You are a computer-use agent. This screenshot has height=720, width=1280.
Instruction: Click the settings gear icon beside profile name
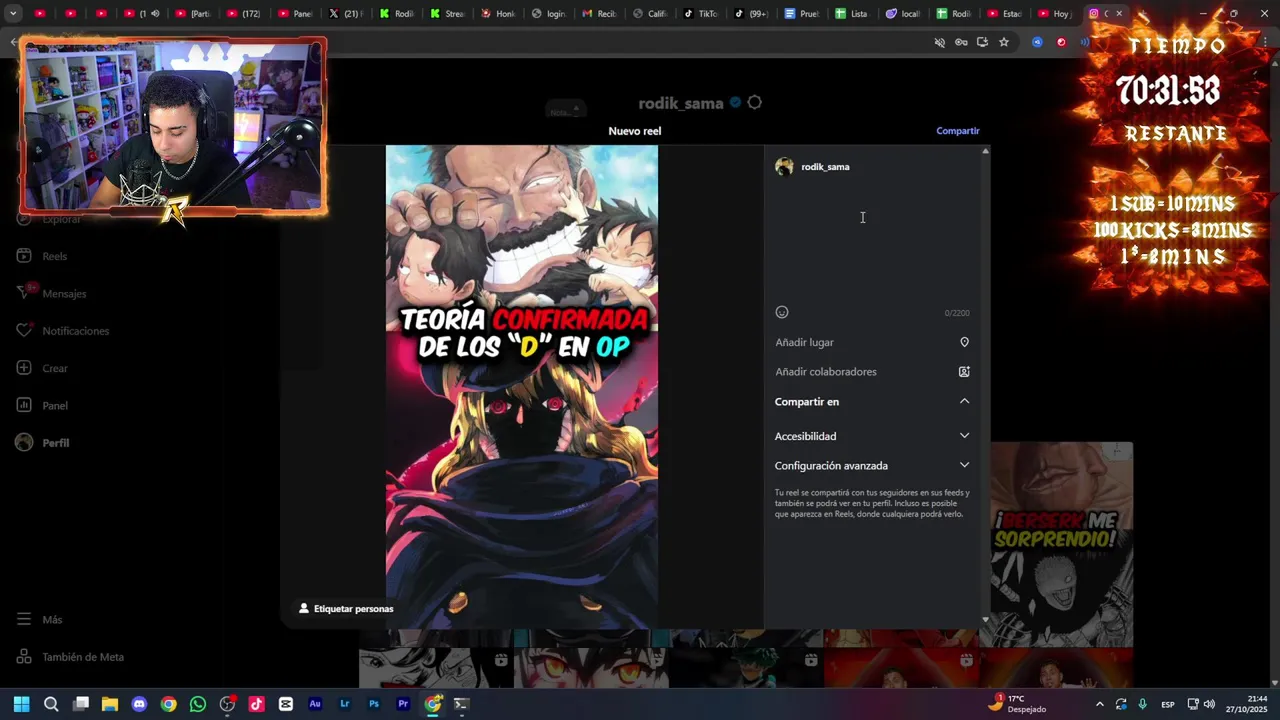[755, 102]
